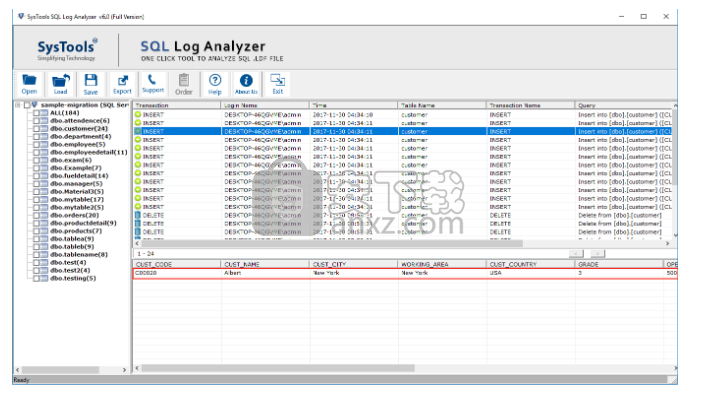Sort by Login Name column header
Viewport: 720px width, 396px height.
coord(265,105)
